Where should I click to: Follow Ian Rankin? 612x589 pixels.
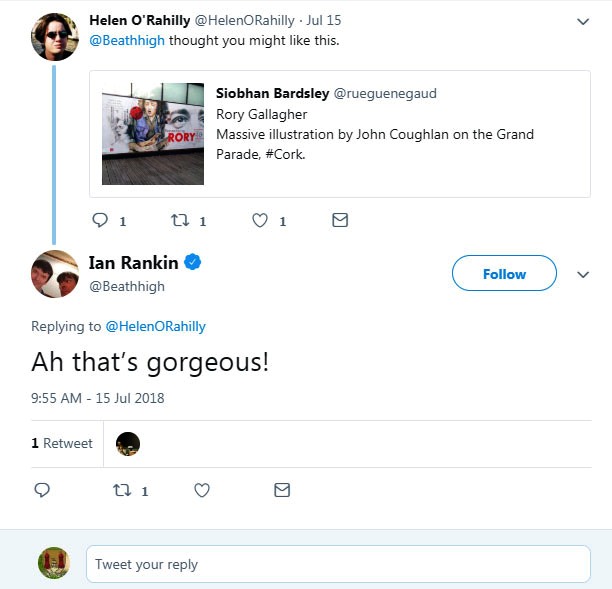(504, 274)
